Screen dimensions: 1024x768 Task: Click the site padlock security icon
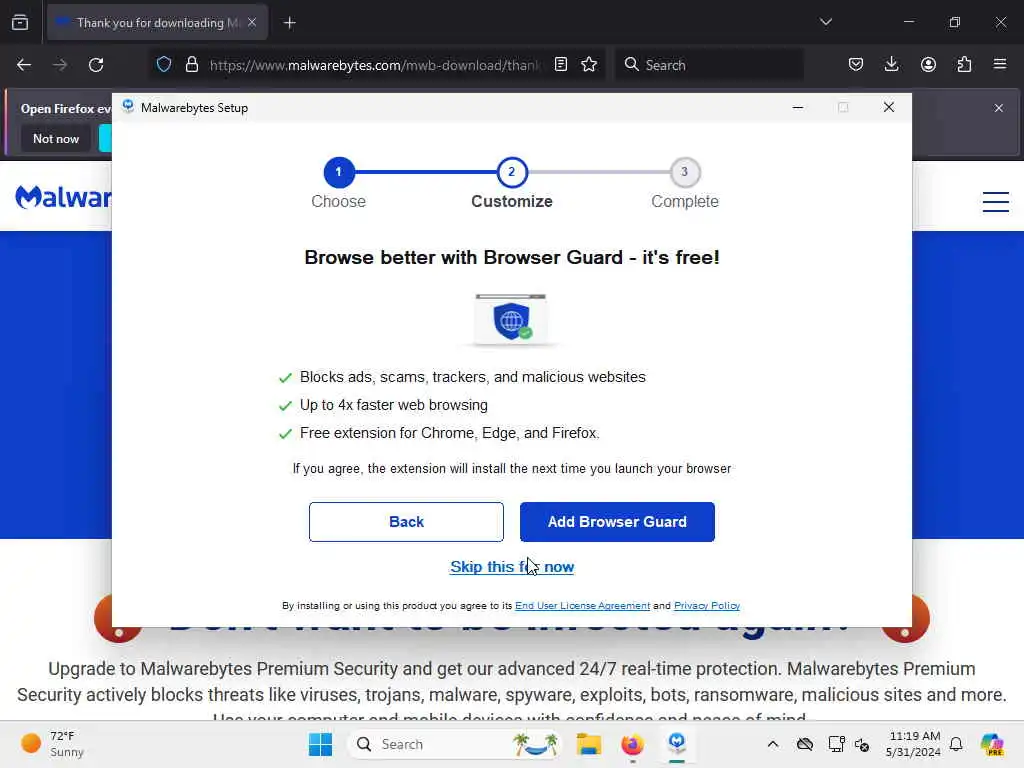pos(191,65)
